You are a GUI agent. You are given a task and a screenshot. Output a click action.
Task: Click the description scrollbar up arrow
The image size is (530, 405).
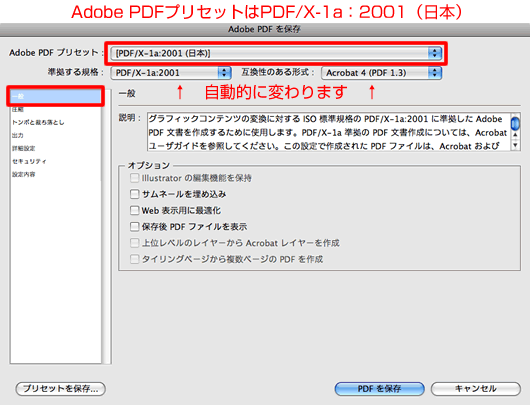515,135
